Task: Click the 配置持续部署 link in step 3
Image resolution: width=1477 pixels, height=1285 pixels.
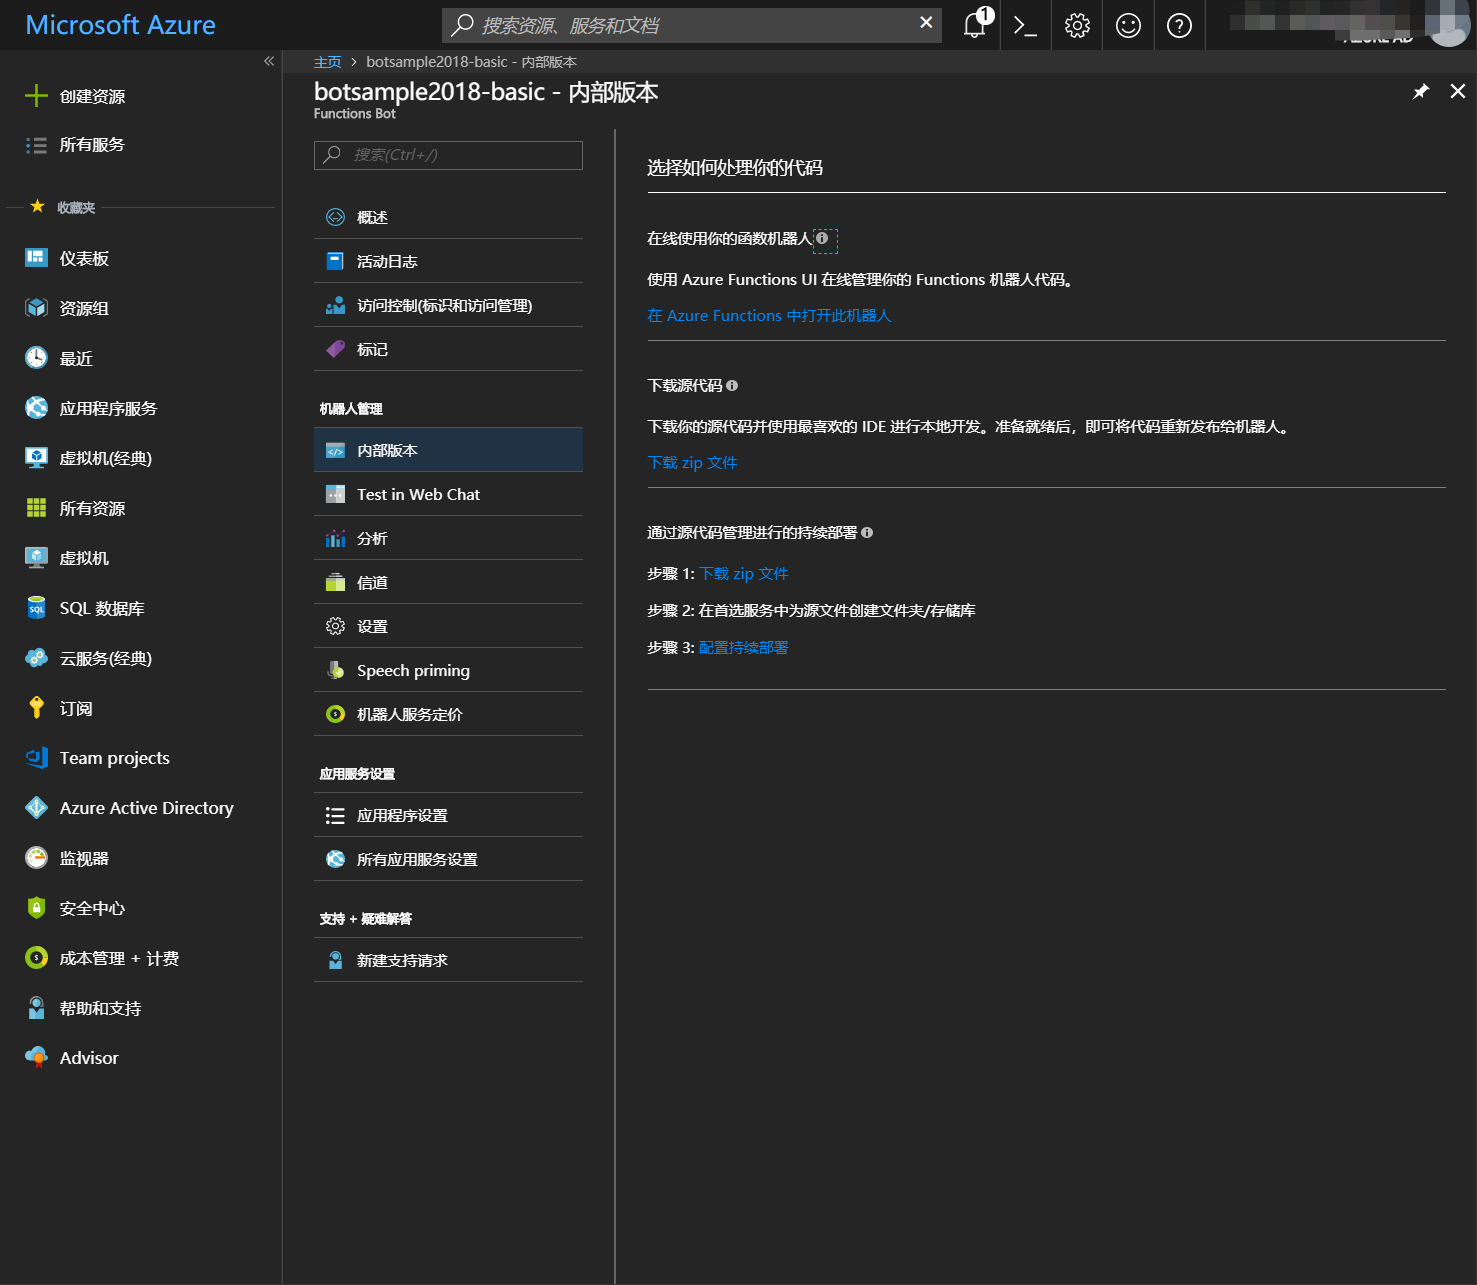Action: [x=743, y=648]
